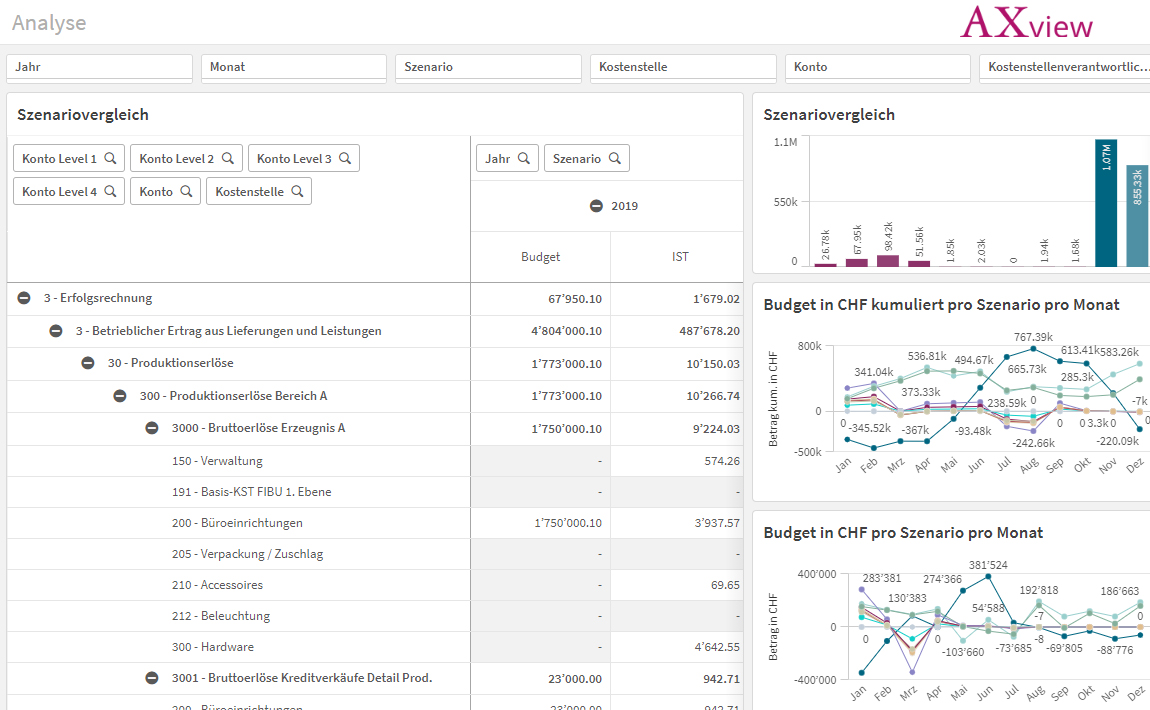
Task: Click search icon on Konto Level 1
Action: tap(110, 158)
